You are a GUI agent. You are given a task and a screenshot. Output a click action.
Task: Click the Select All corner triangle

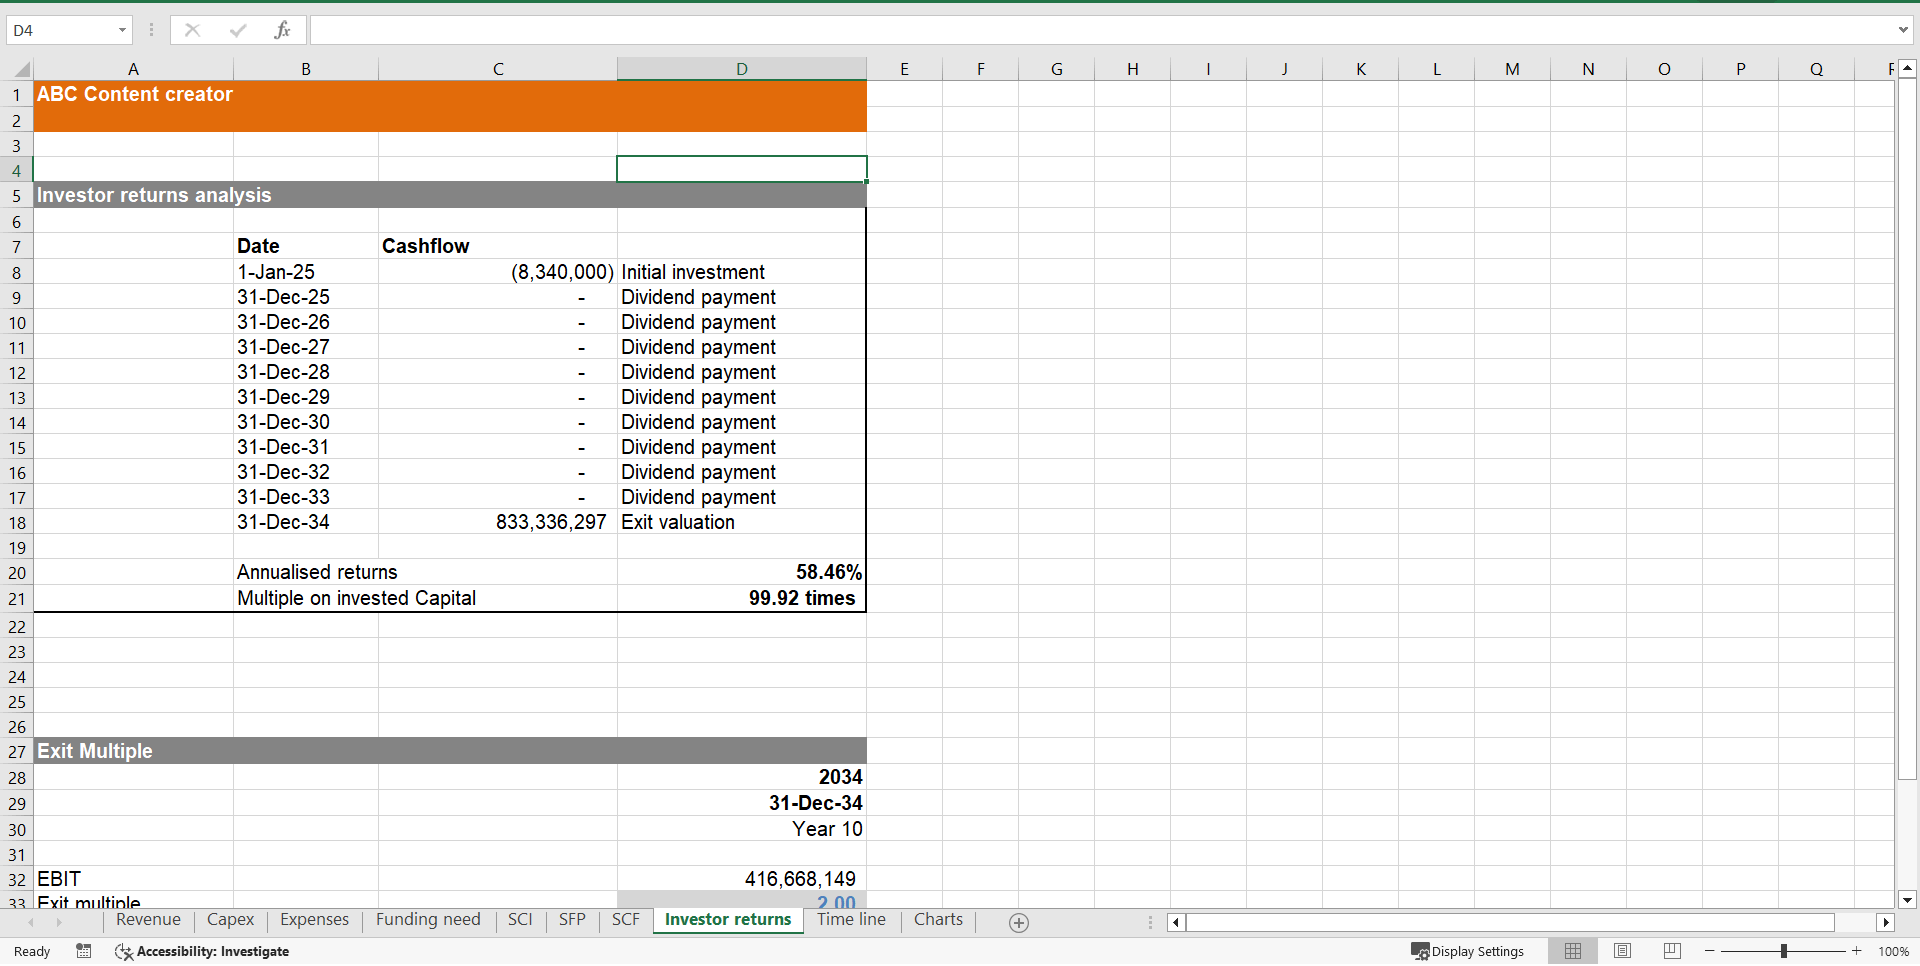click(21, 69)
